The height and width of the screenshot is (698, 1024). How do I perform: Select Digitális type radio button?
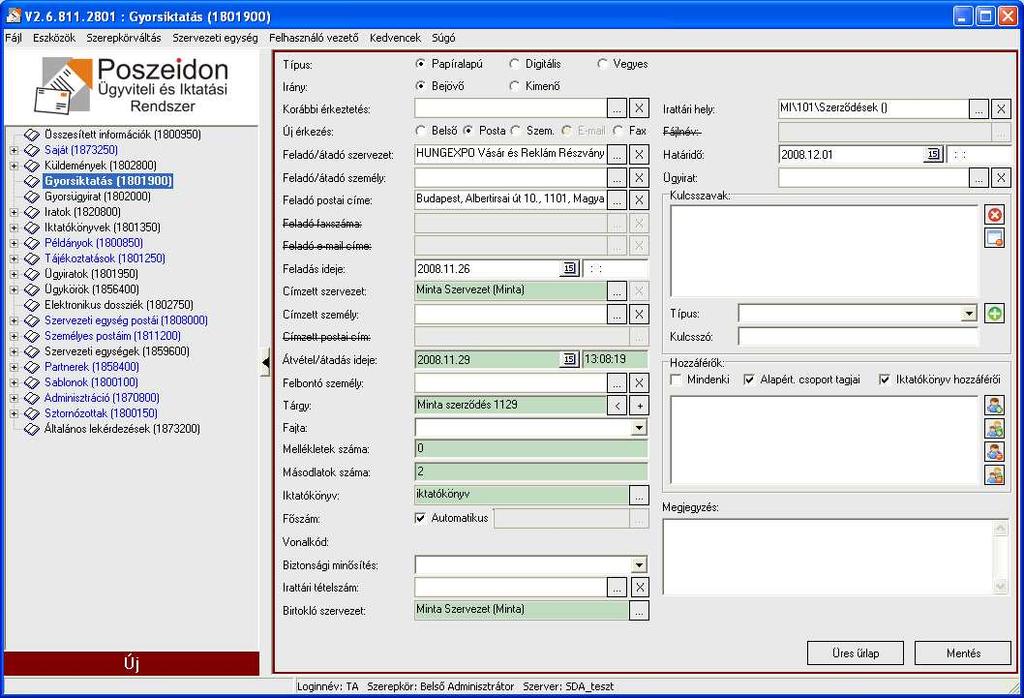[x=515, y=64]
